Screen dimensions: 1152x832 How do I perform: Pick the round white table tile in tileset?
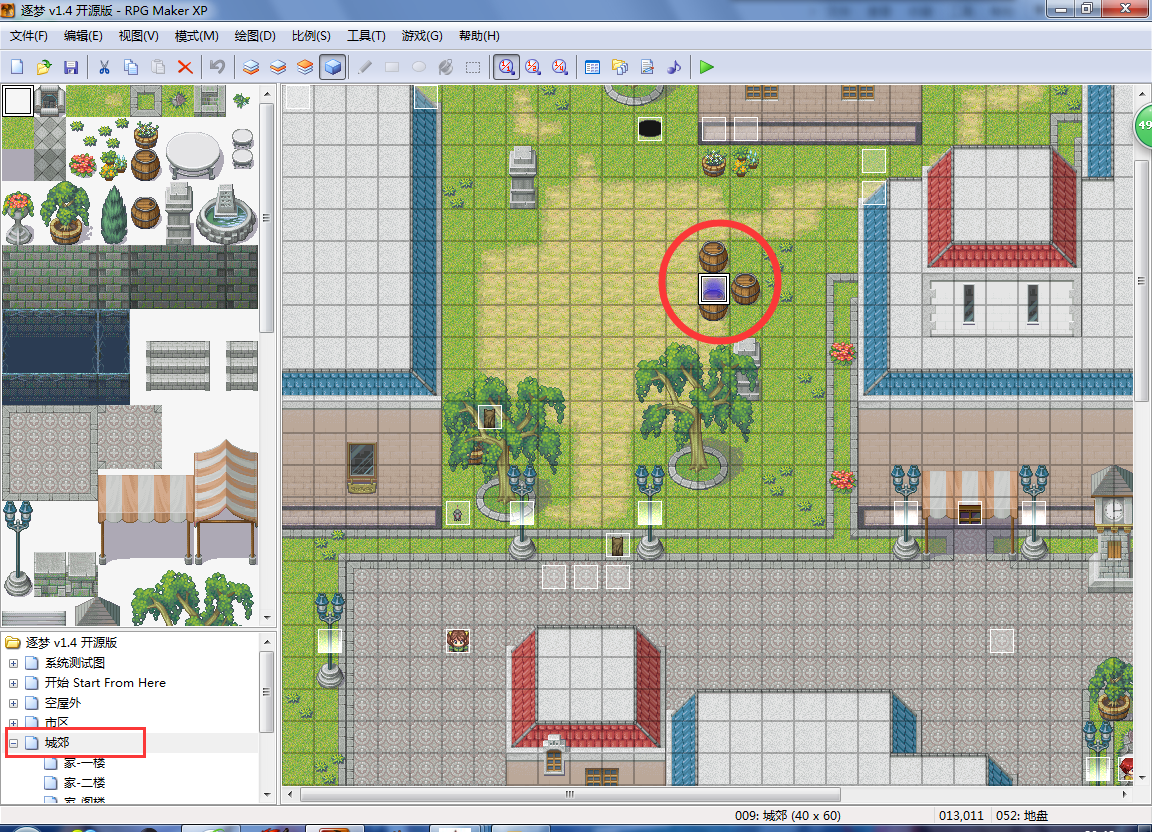tap(194, 156)
